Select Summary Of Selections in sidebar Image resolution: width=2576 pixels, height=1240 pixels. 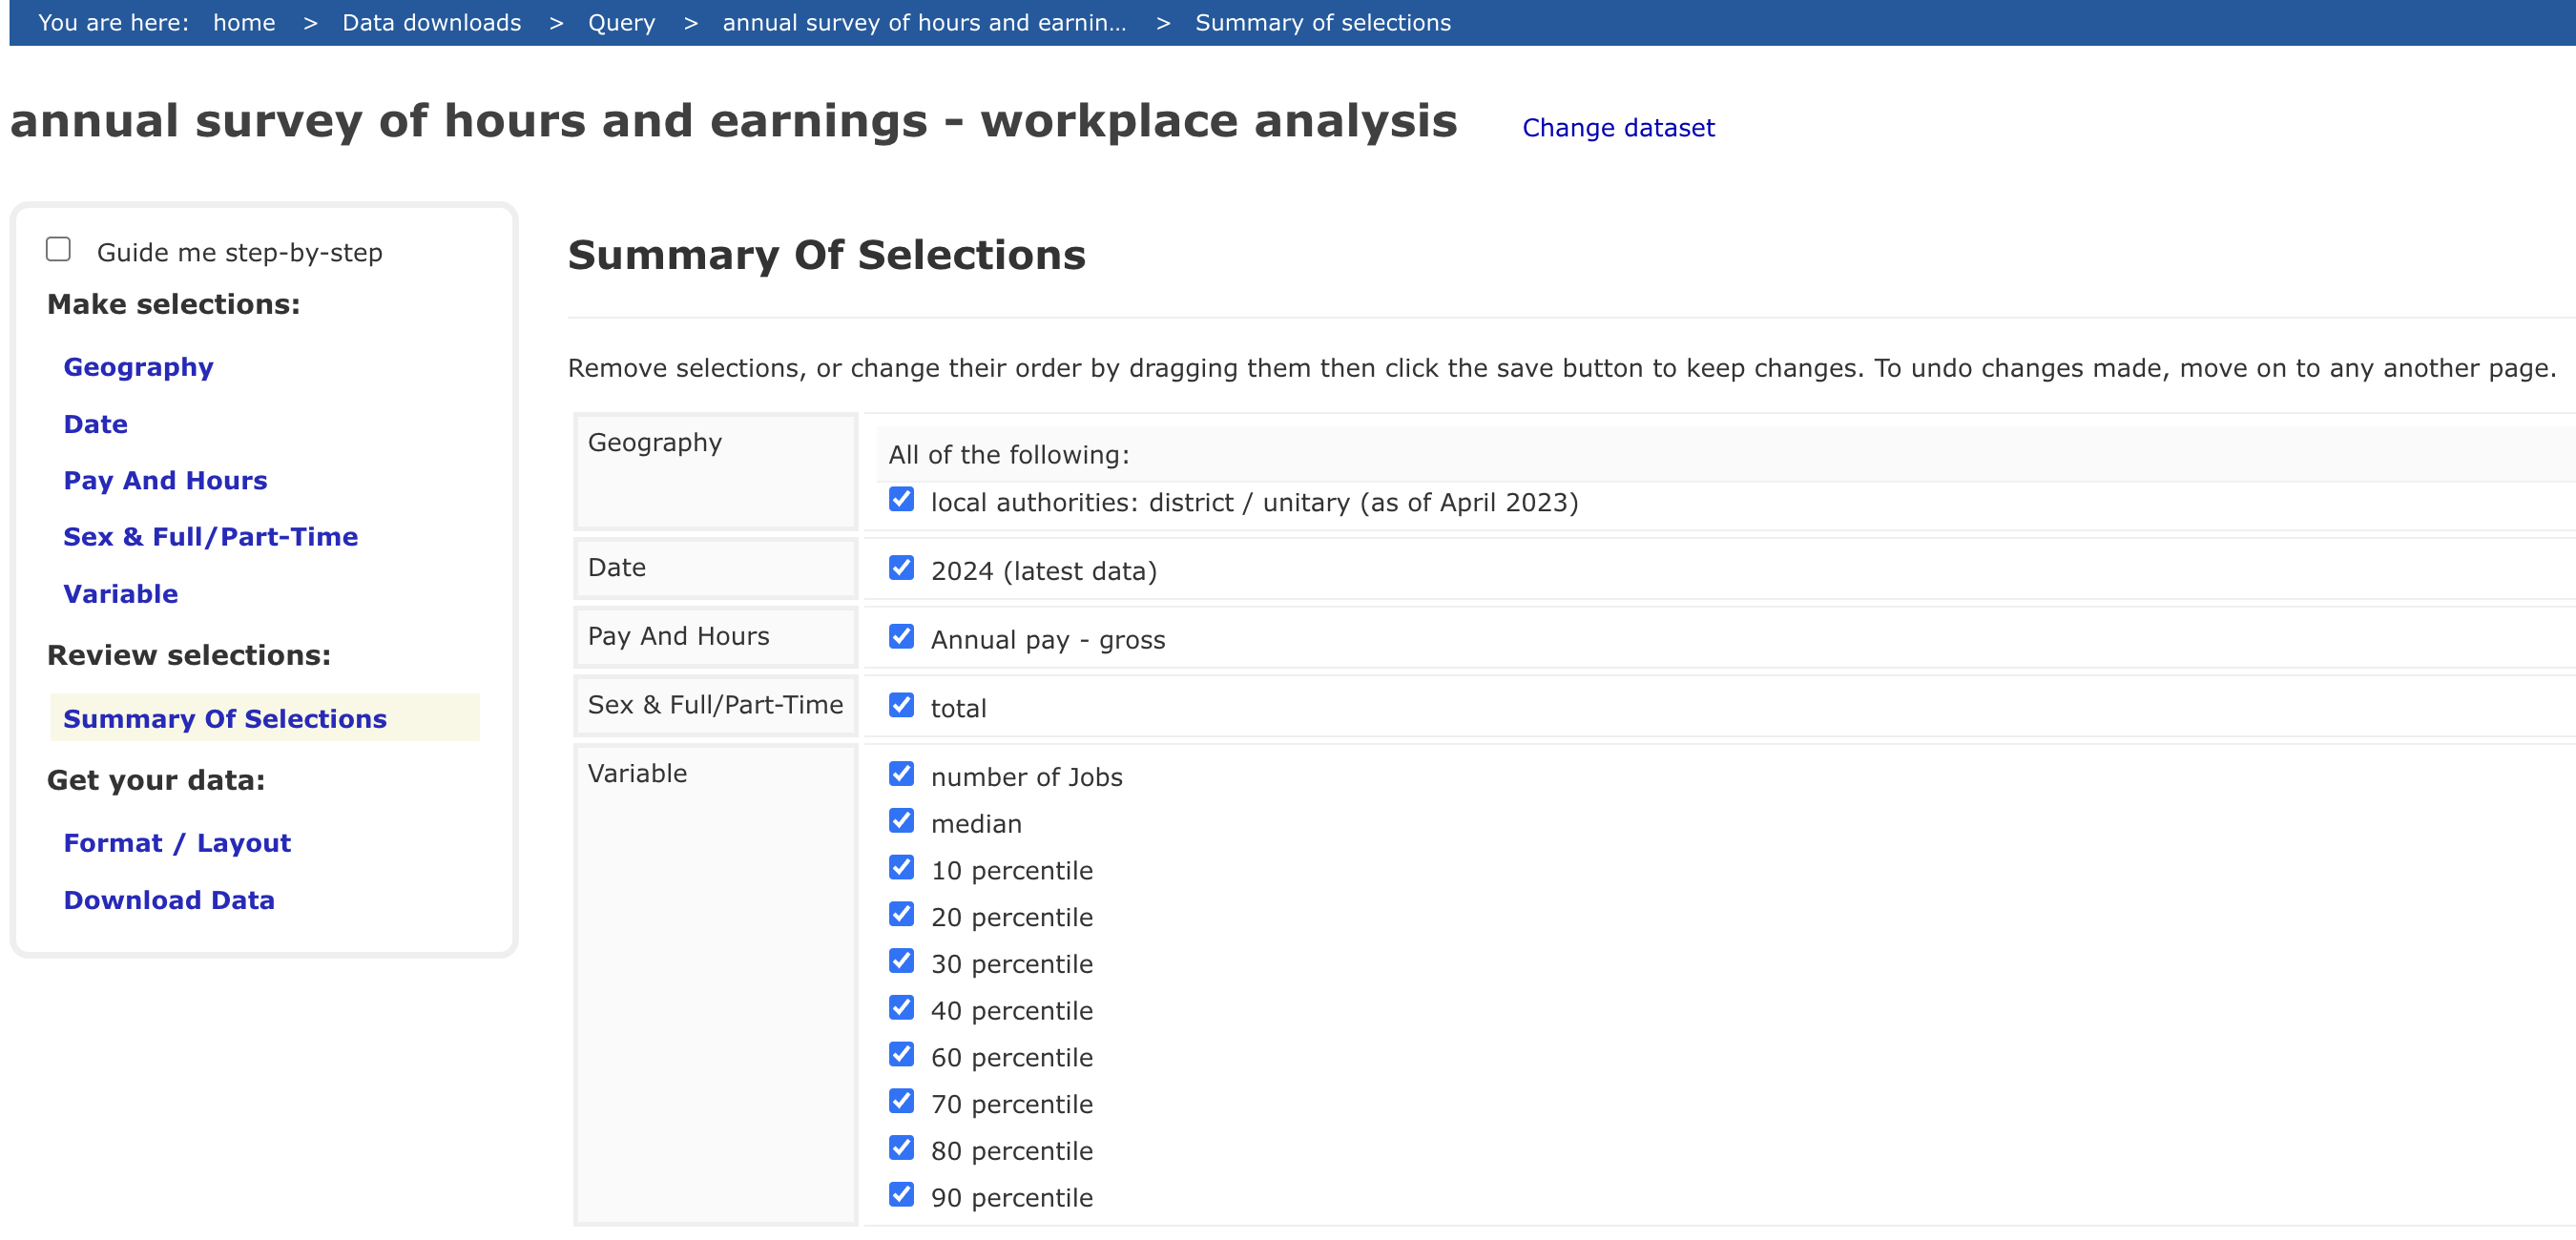click(224, 719)
